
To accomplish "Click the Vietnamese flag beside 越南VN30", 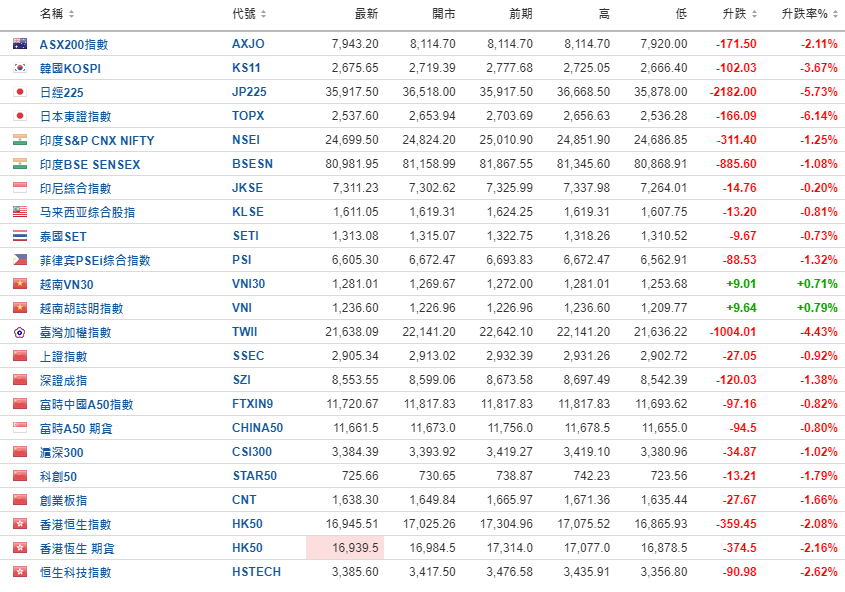I will tap(19, 284).
